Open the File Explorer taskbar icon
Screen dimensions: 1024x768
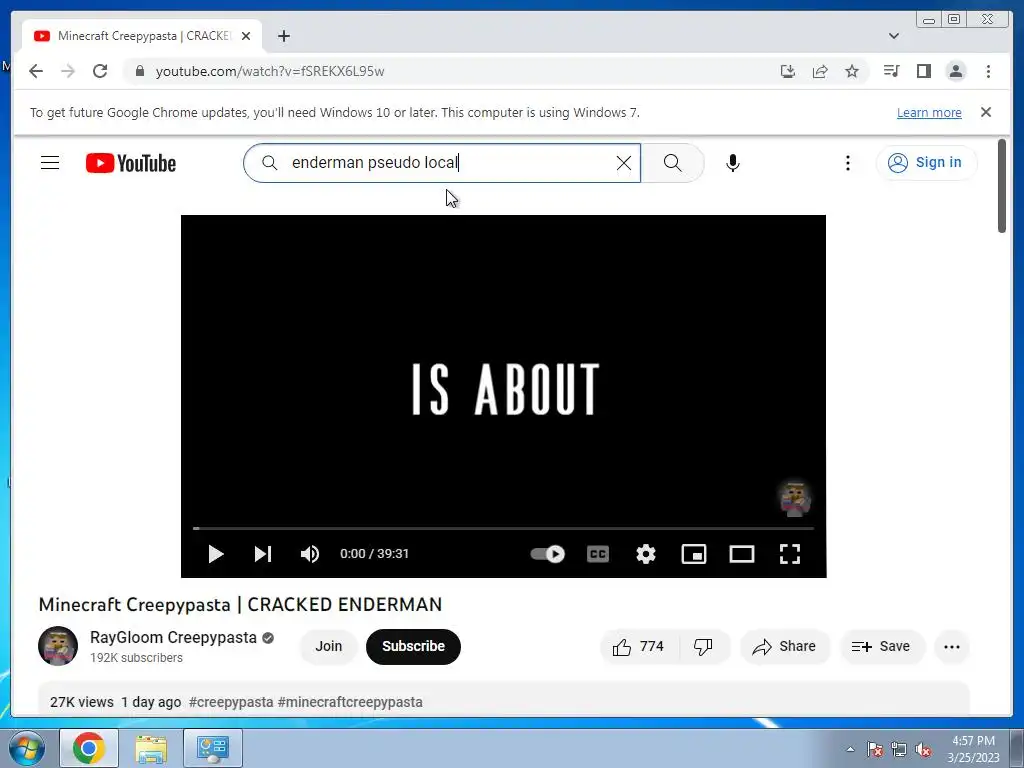pyautogui.click(x=151, y=748)
